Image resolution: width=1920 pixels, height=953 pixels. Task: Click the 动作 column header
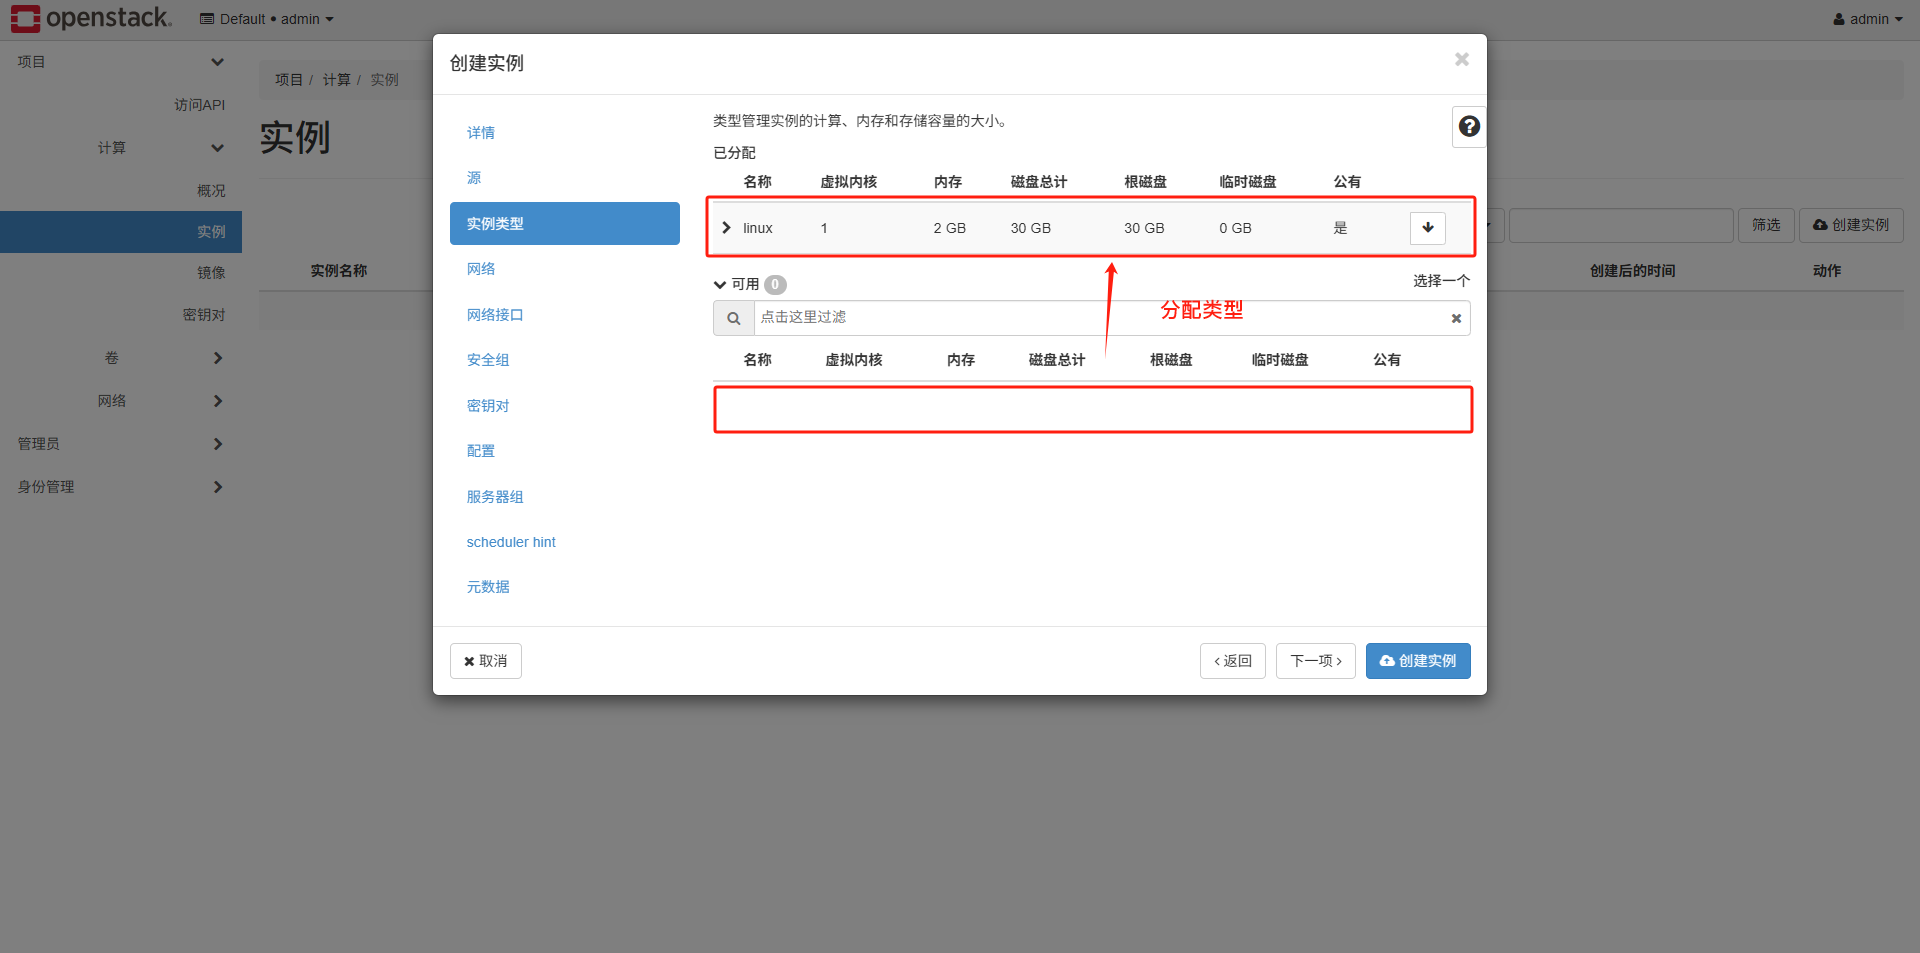tap(1827, 271)
